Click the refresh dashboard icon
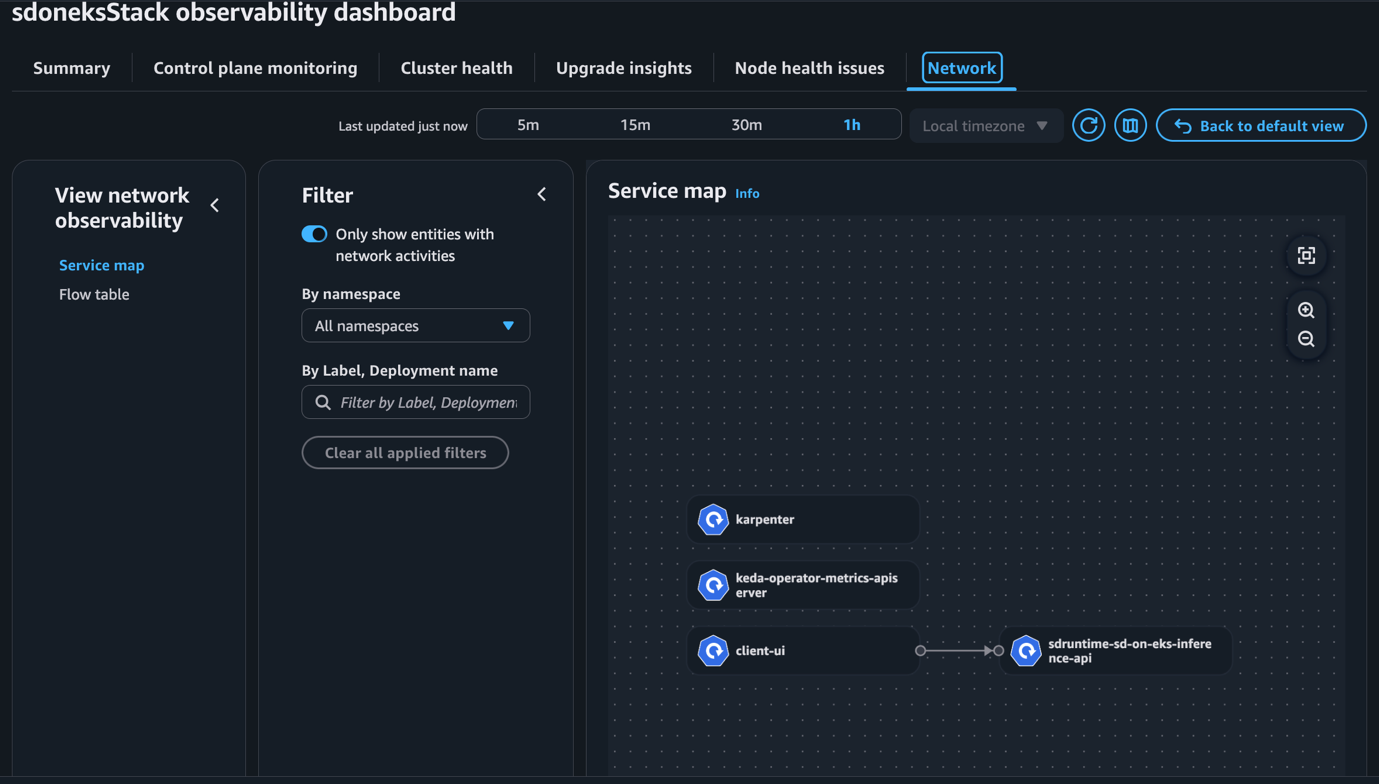Viewport: 1379px width, 784px height. [1088, 126]
